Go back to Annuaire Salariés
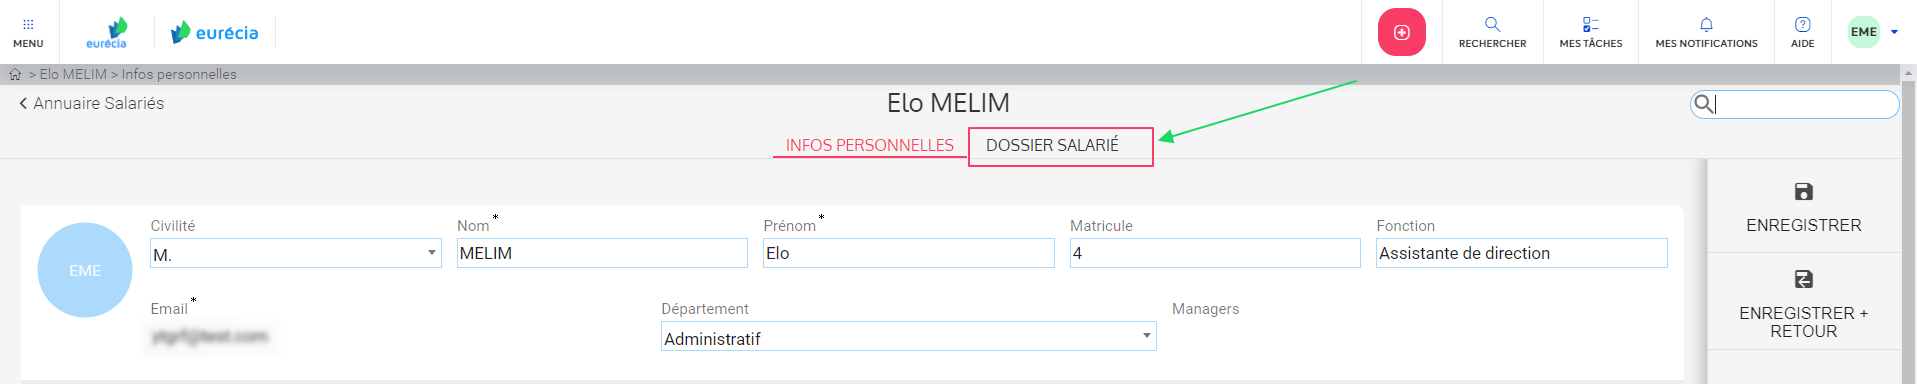The height and width of the screenshot is (384, 1917). tap(91, 103)
